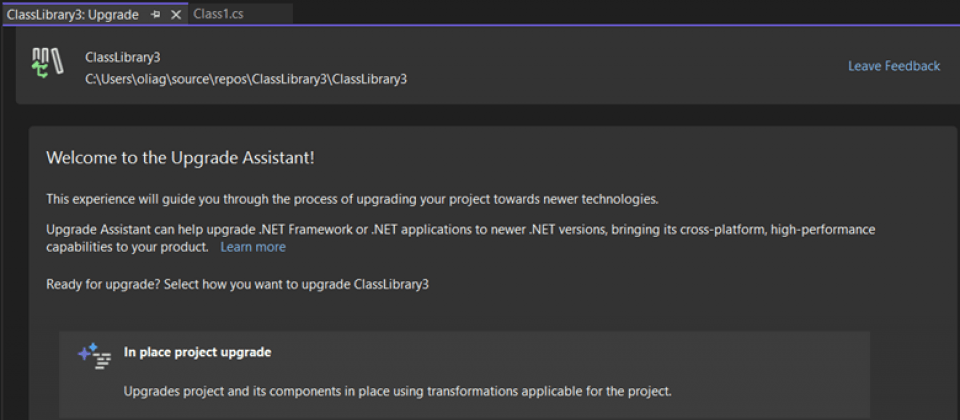Click the sparkle icon beside In place project upgrade

pos(95,357)
